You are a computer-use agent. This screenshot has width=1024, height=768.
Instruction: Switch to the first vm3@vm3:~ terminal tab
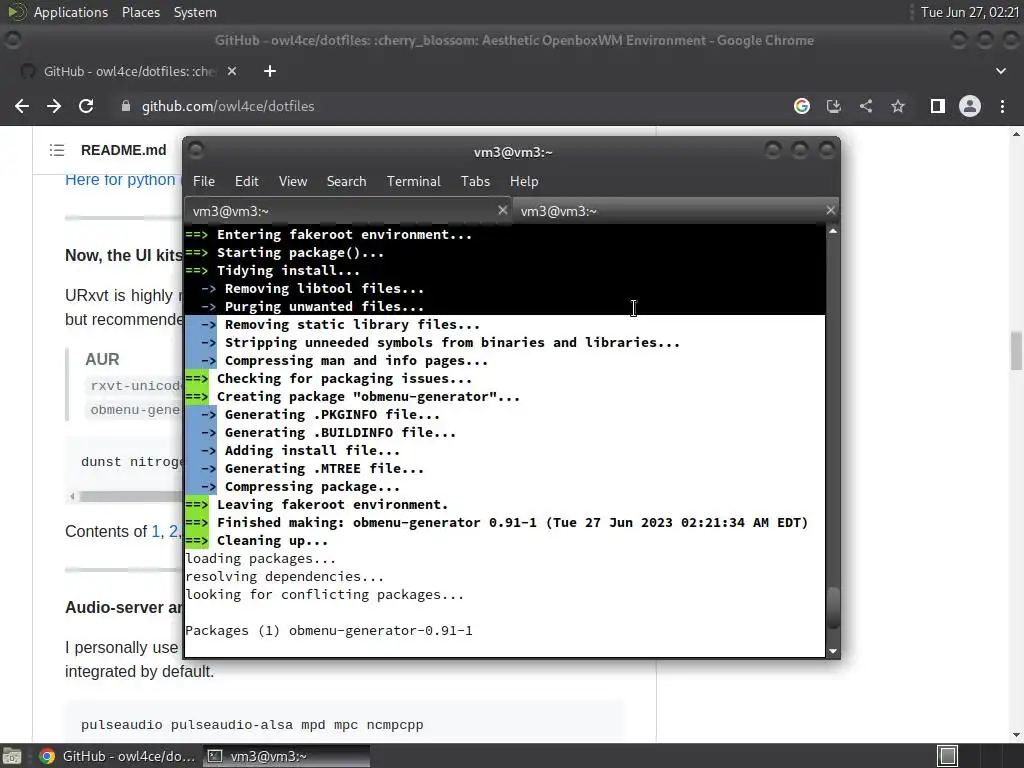347,211
